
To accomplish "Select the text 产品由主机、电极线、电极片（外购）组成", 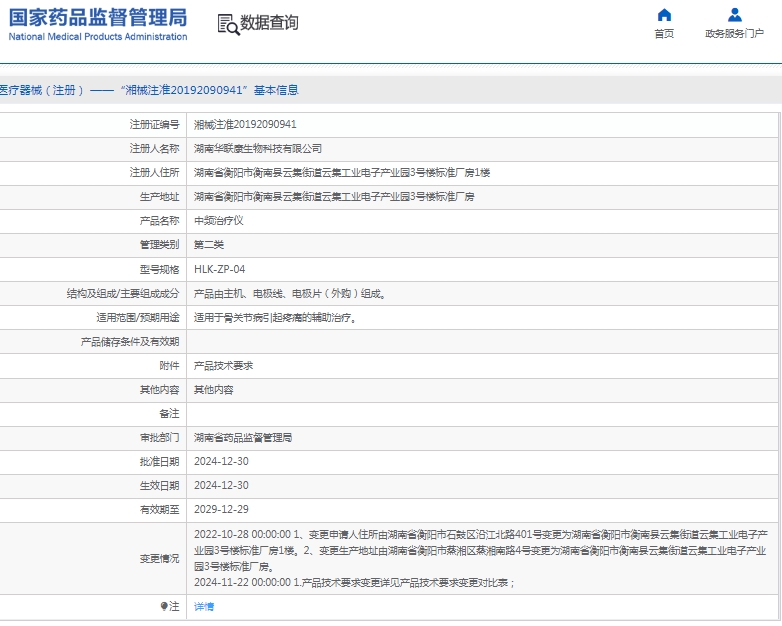I will click(x=289, y=294).
